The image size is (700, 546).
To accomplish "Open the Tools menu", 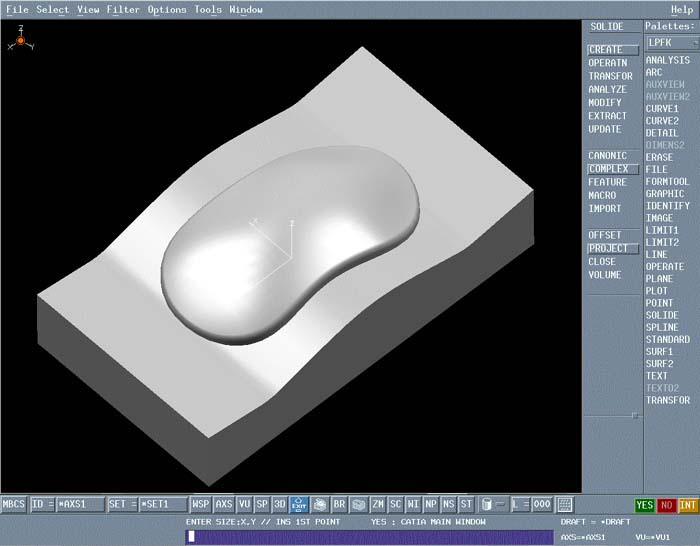I will pos(208,10).
